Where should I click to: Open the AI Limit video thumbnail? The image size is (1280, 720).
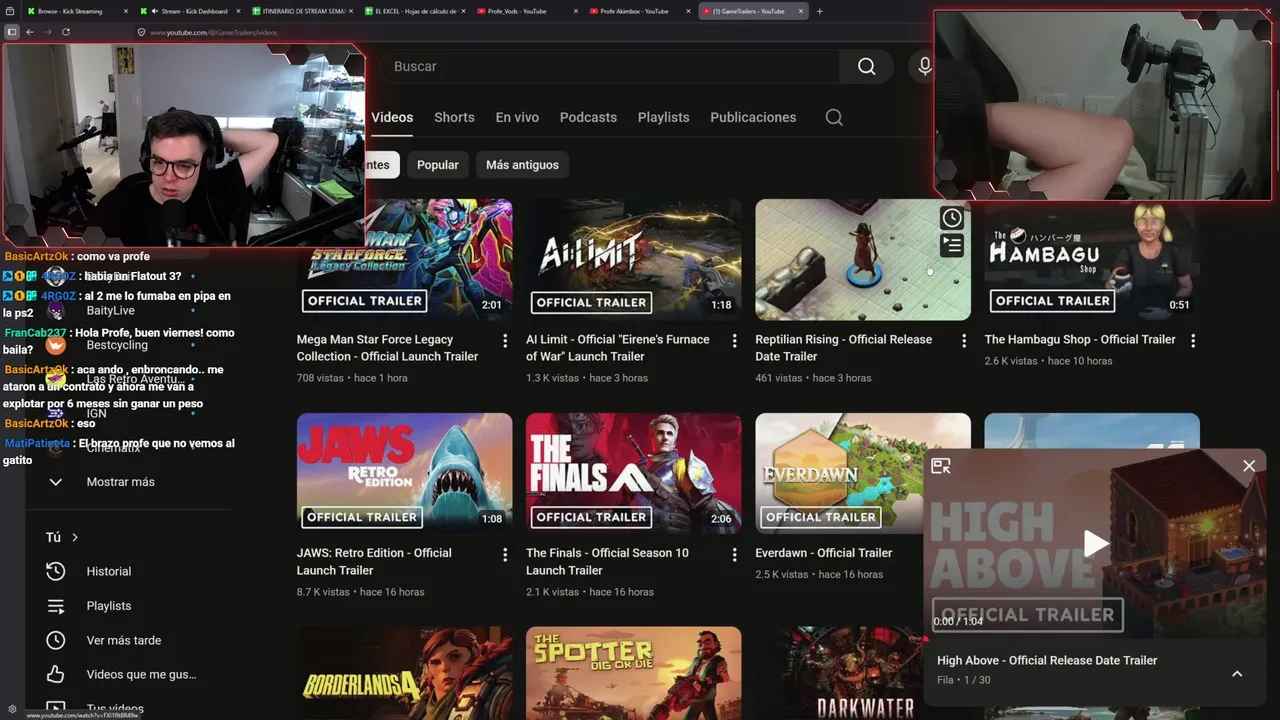(x=634, y=259)
